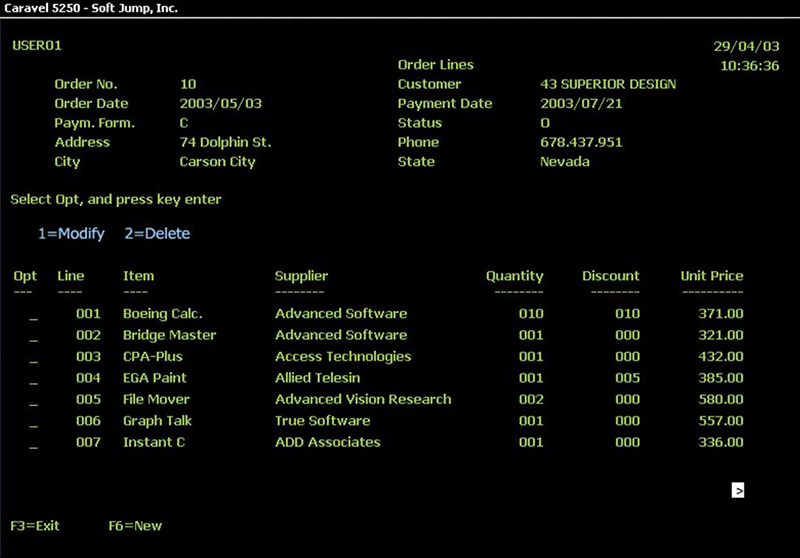The height and width of the screenshot is (558, 800).
Task: Click supplier 'ADD Associates'
Action: [x=328, y=442]
